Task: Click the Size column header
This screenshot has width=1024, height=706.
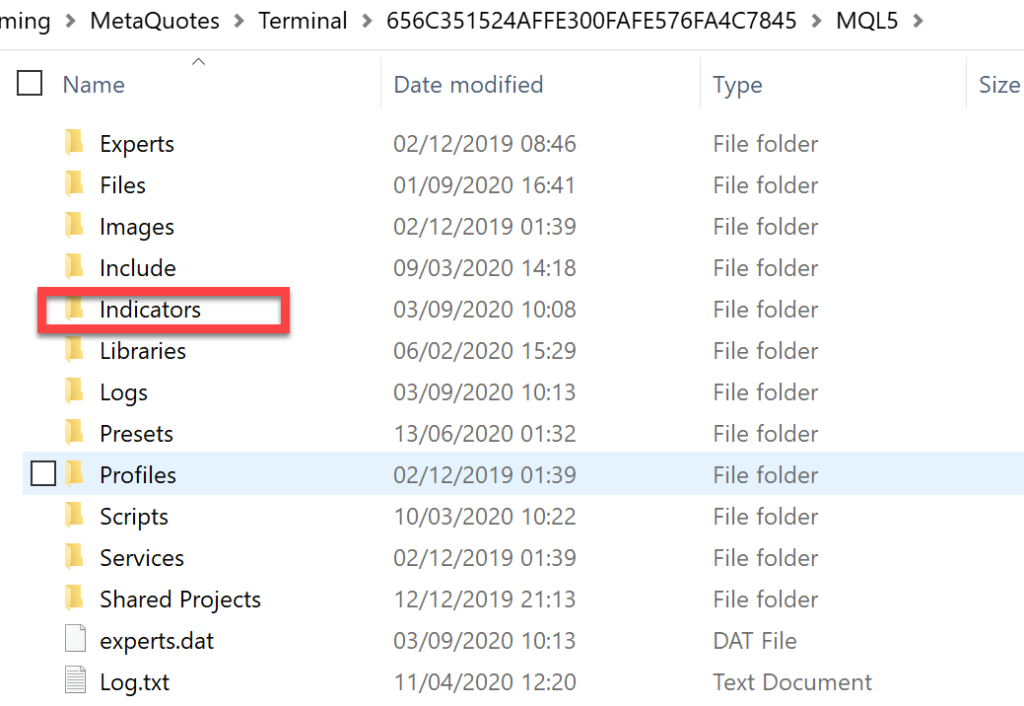Action: pyautogui.click(x=999, y=84)
